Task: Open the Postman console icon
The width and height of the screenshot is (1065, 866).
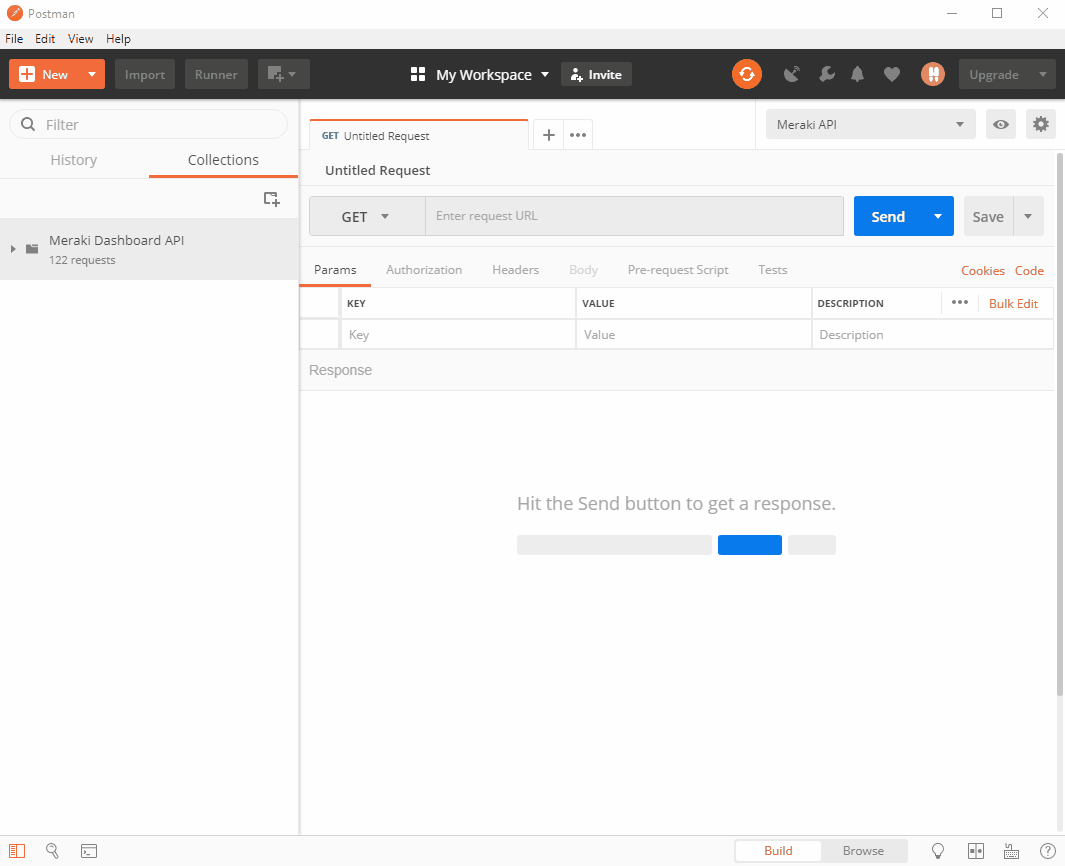Action: [x=89, y=851]
